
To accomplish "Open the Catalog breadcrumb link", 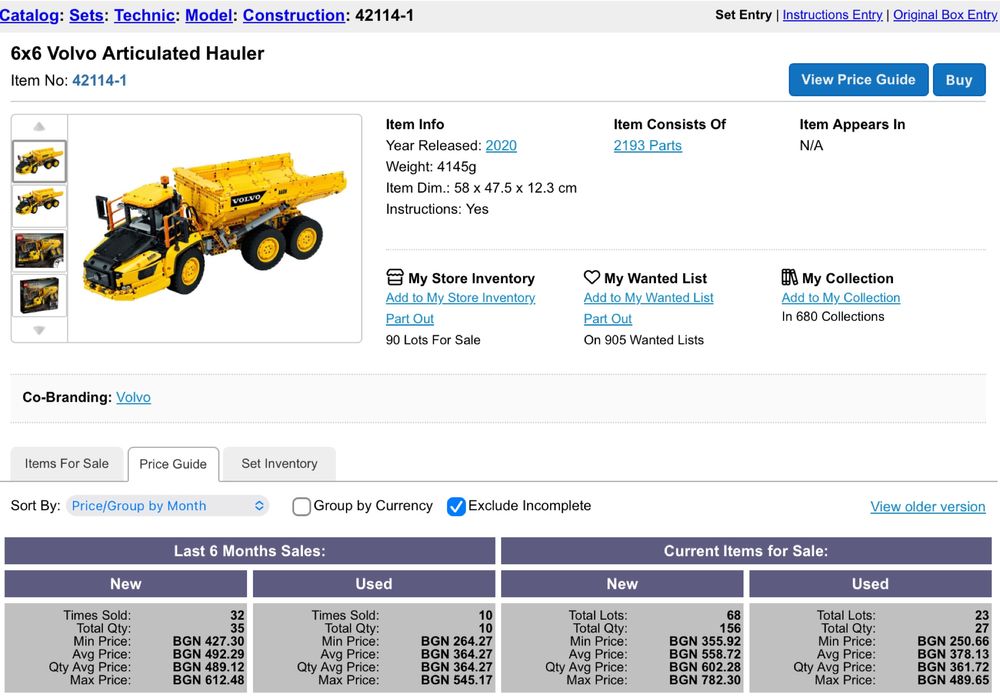I will 29,15.
